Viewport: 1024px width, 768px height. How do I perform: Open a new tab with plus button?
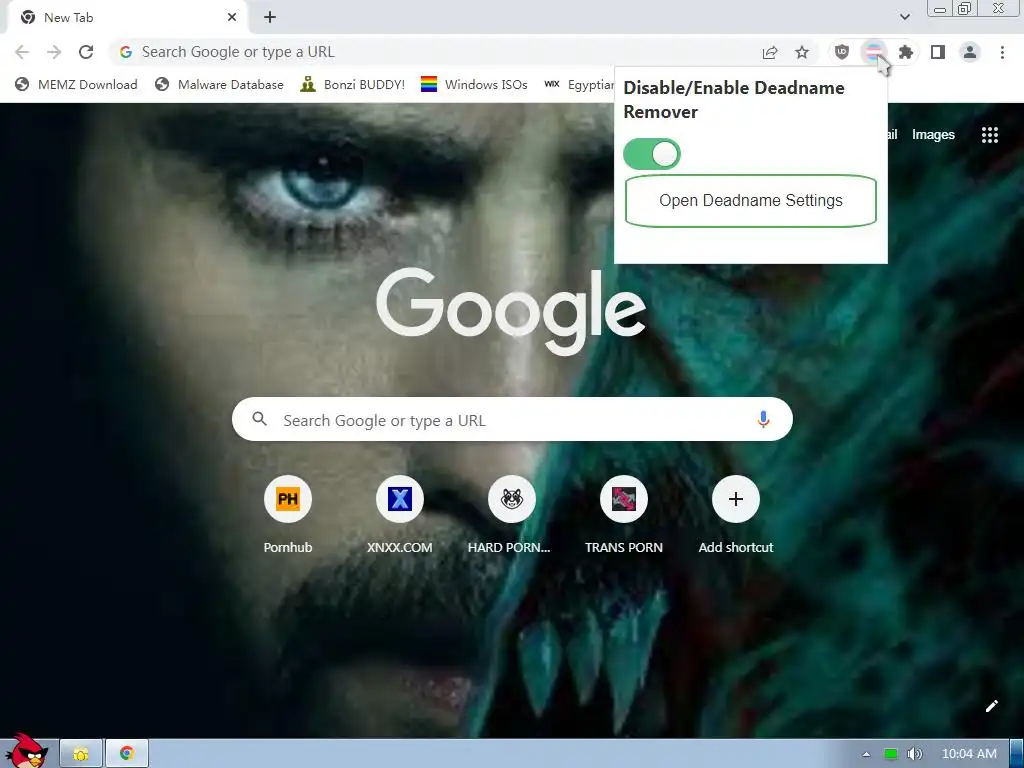270,18
